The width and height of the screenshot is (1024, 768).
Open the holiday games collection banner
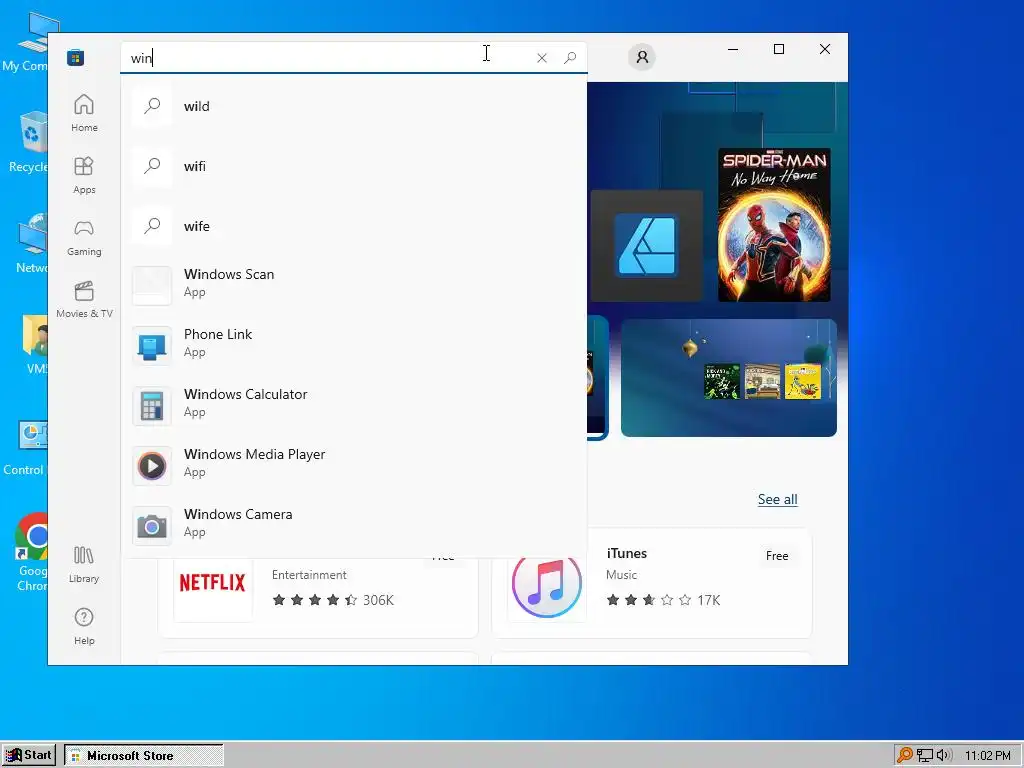point(729,377)
